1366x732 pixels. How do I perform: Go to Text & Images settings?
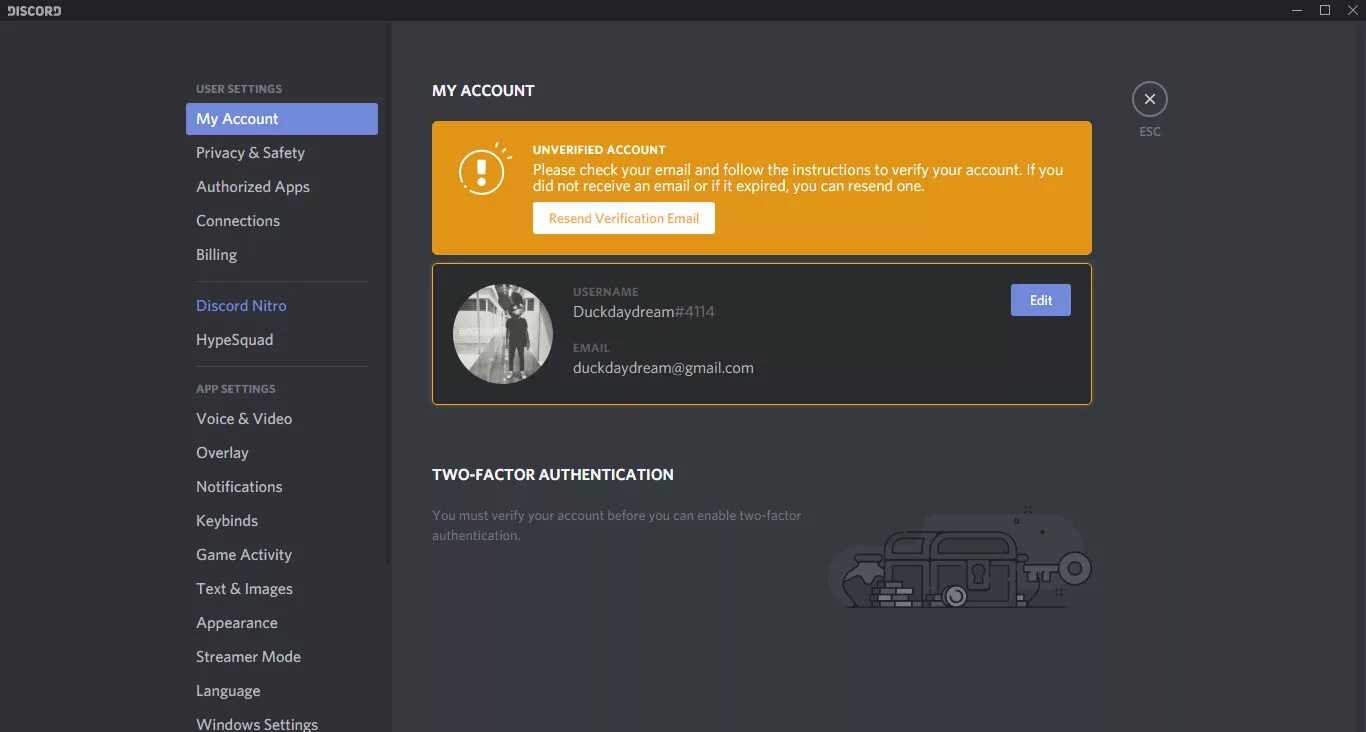282,589
